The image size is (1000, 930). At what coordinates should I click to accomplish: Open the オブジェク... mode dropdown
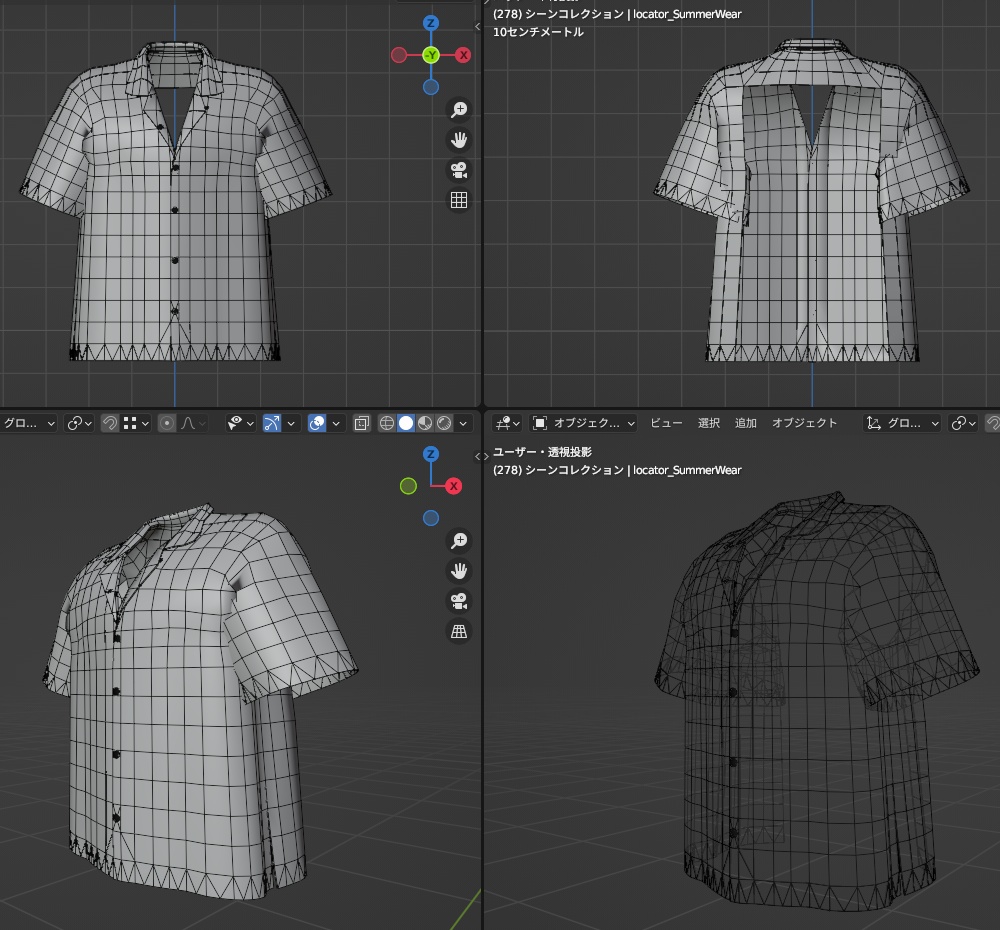pyautogui.click(x=584, y=423)
